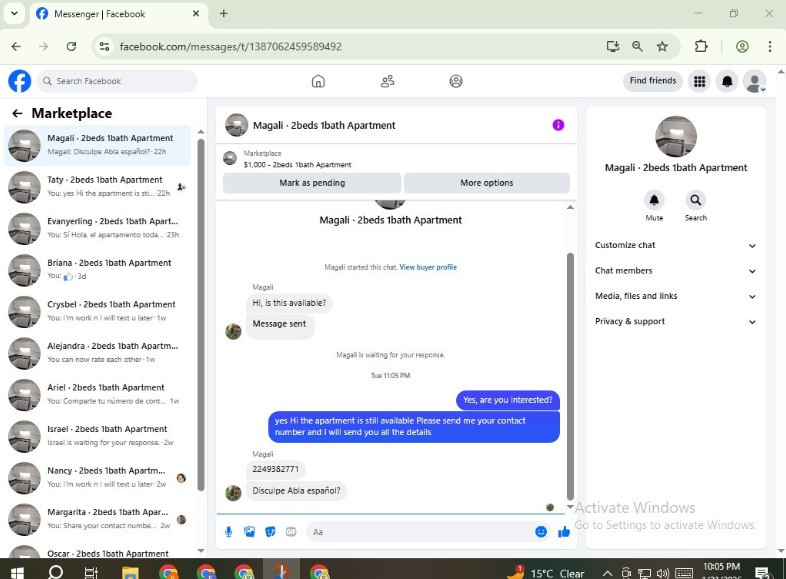Viewport: 786px width, 579px height.
Task: Choose a GIF from the composer
Action: pyautogui.click(x=291, y=532)
